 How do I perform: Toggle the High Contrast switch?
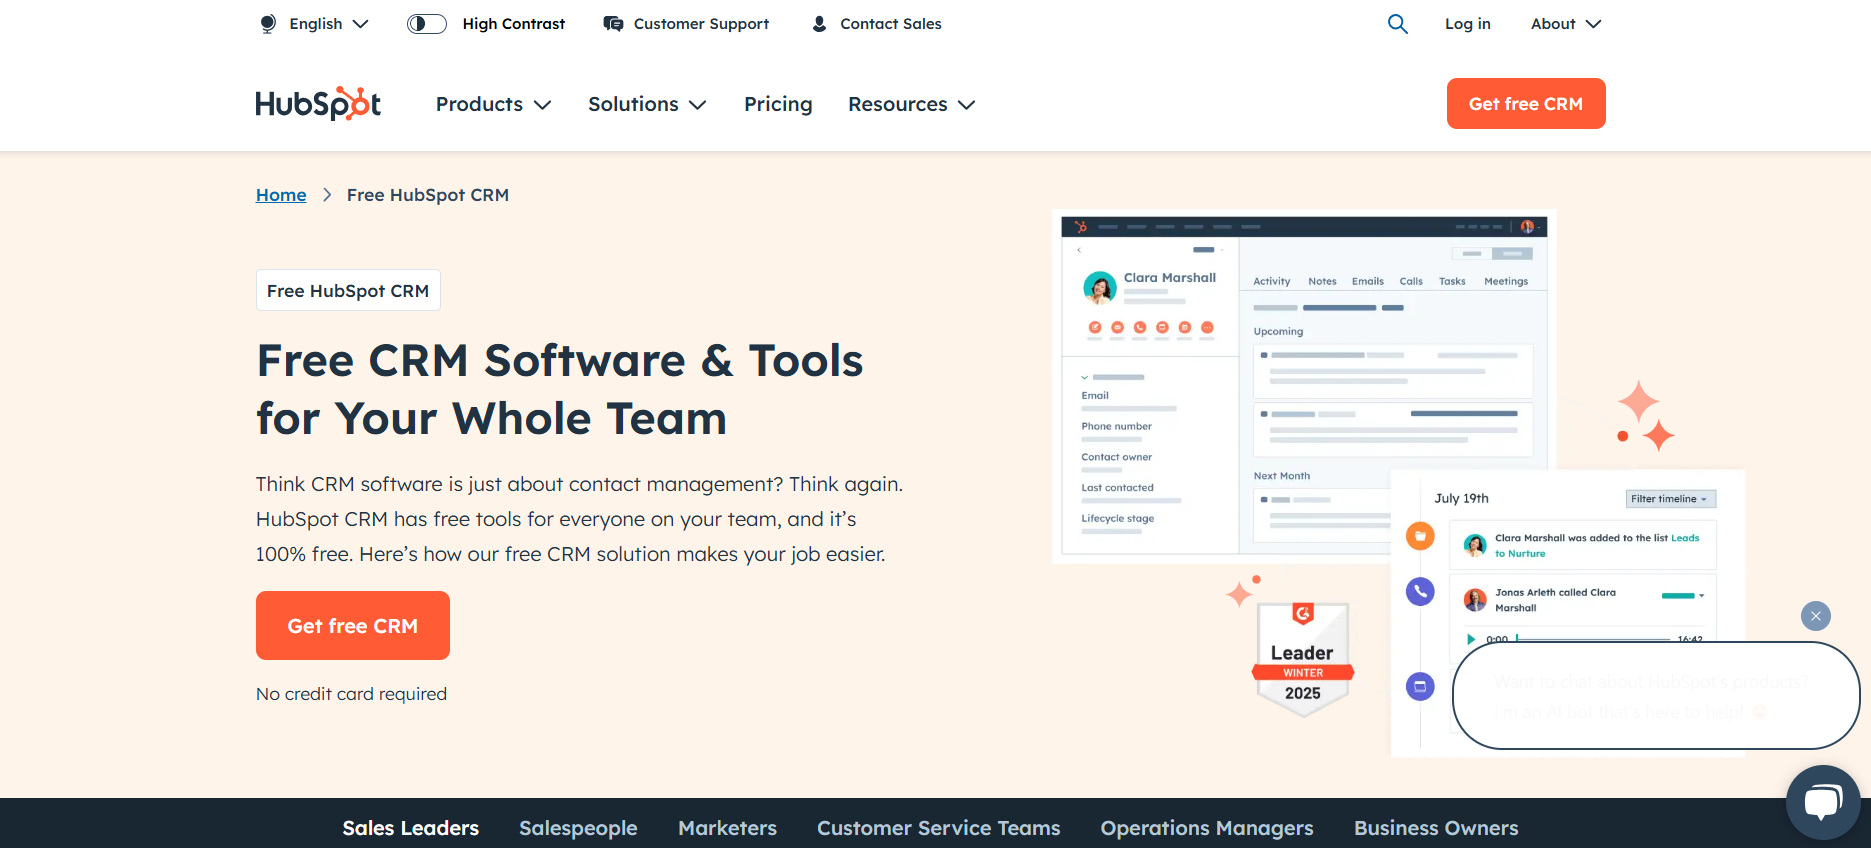tap(427, 24)
